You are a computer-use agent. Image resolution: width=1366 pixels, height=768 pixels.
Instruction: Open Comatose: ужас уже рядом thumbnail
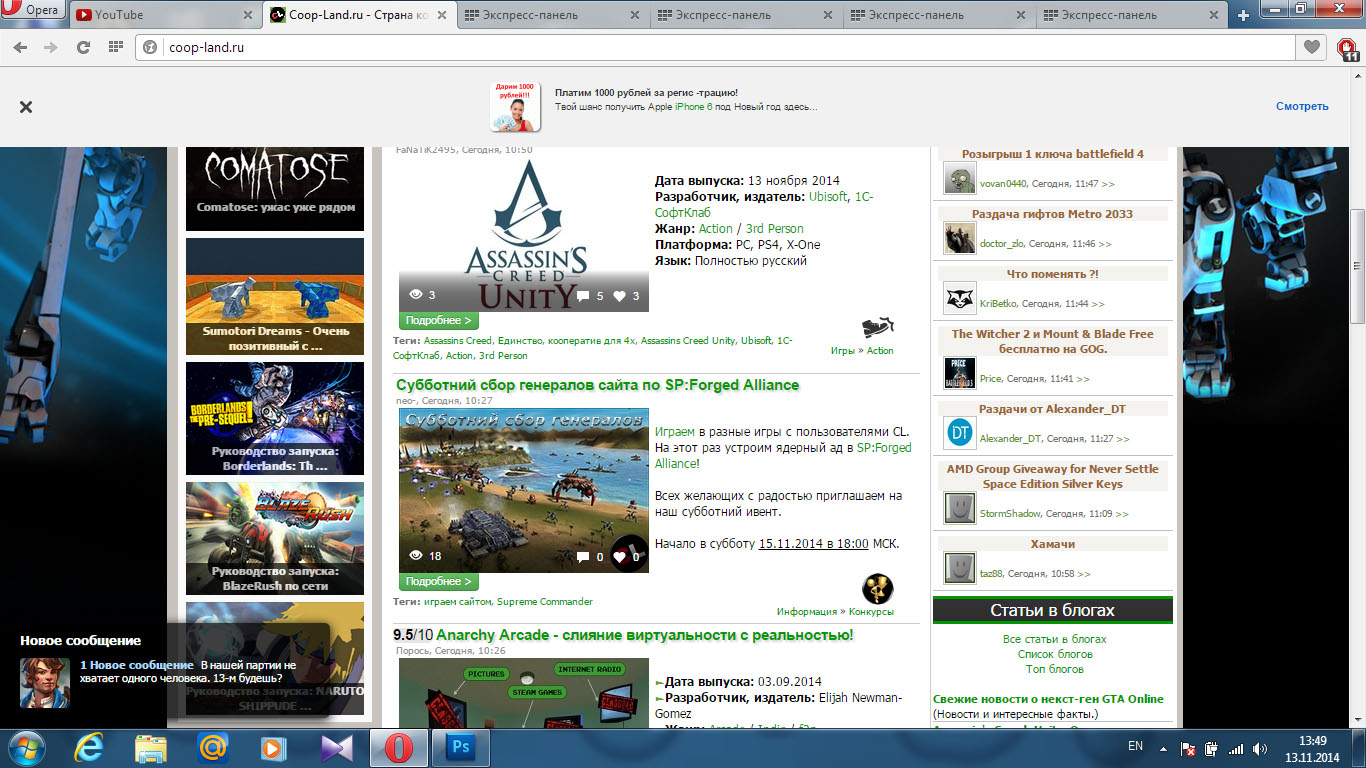point(275,187)
